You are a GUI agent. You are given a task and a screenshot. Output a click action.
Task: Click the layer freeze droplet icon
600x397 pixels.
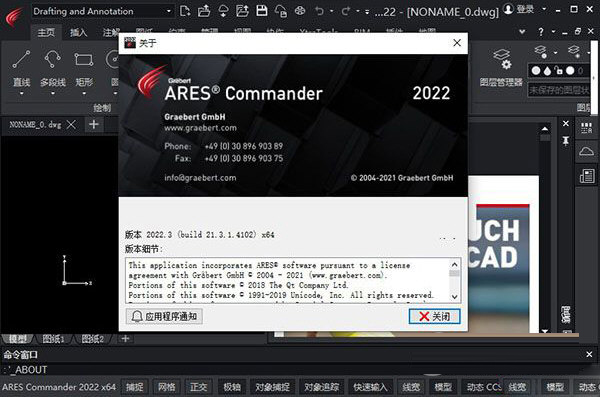click(x=547, y=70)
